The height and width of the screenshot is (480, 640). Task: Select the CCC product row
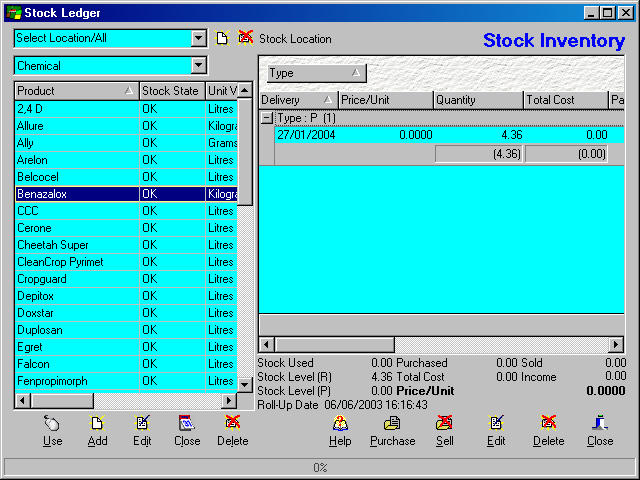(x=126, y=211)
